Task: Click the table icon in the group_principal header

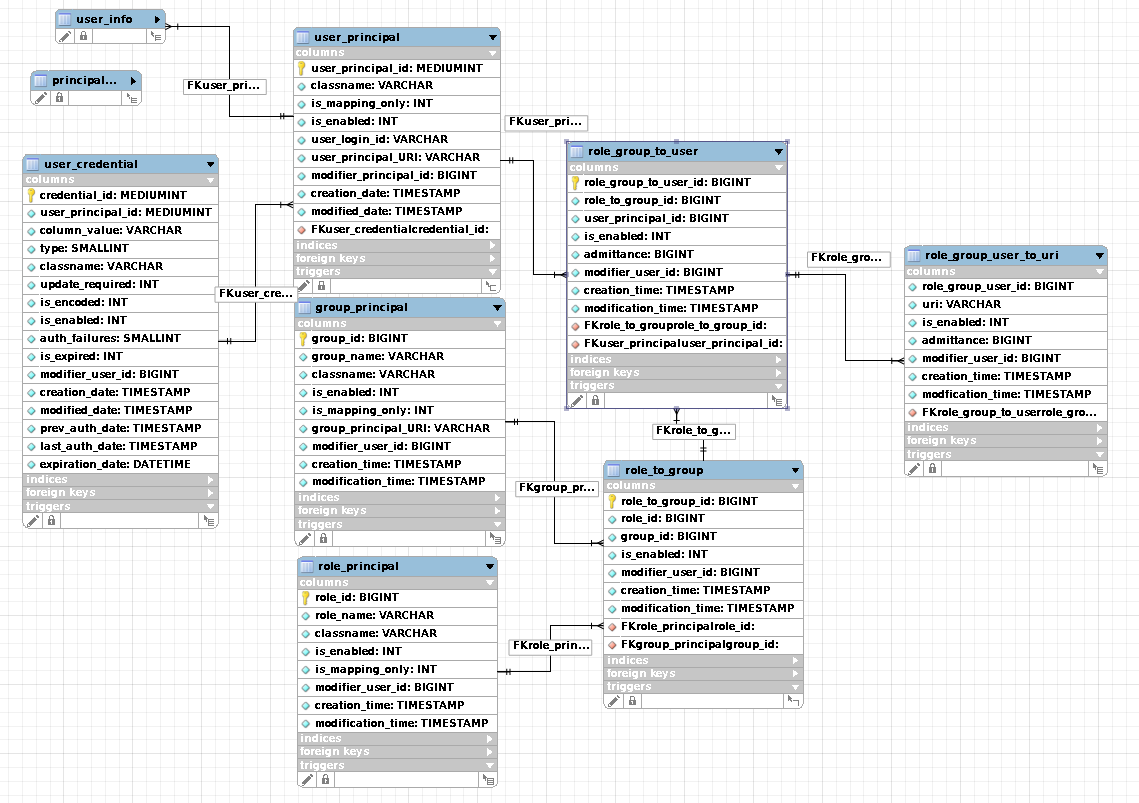Action: click(x=305, y=307)
